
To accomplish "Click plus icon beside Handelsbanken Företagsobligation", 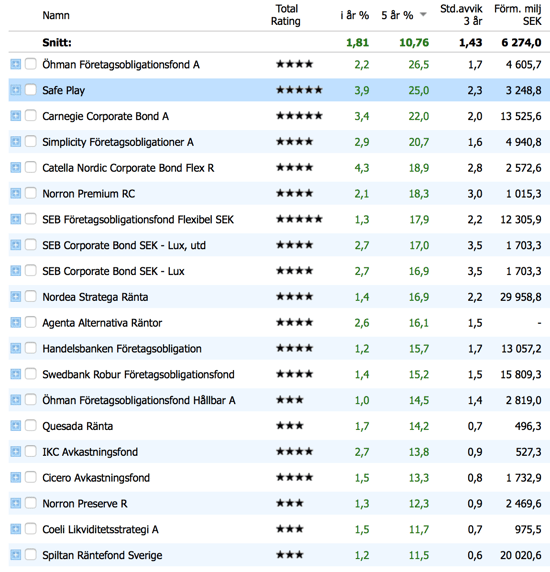I will pyautogui.click(x=15, y=349).
